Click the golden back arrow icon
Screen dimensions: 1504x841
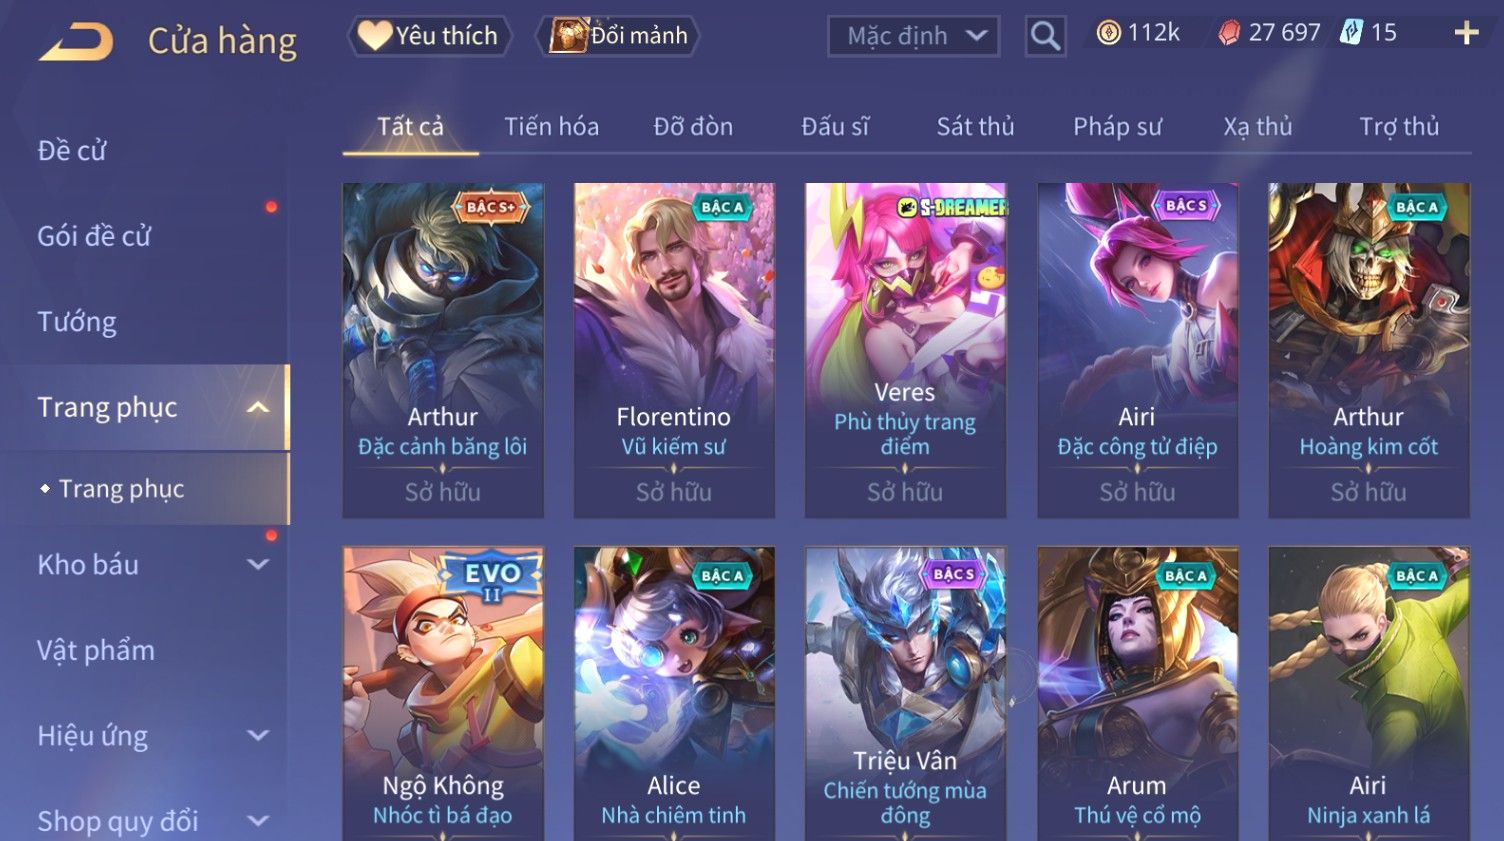(76, 42)
